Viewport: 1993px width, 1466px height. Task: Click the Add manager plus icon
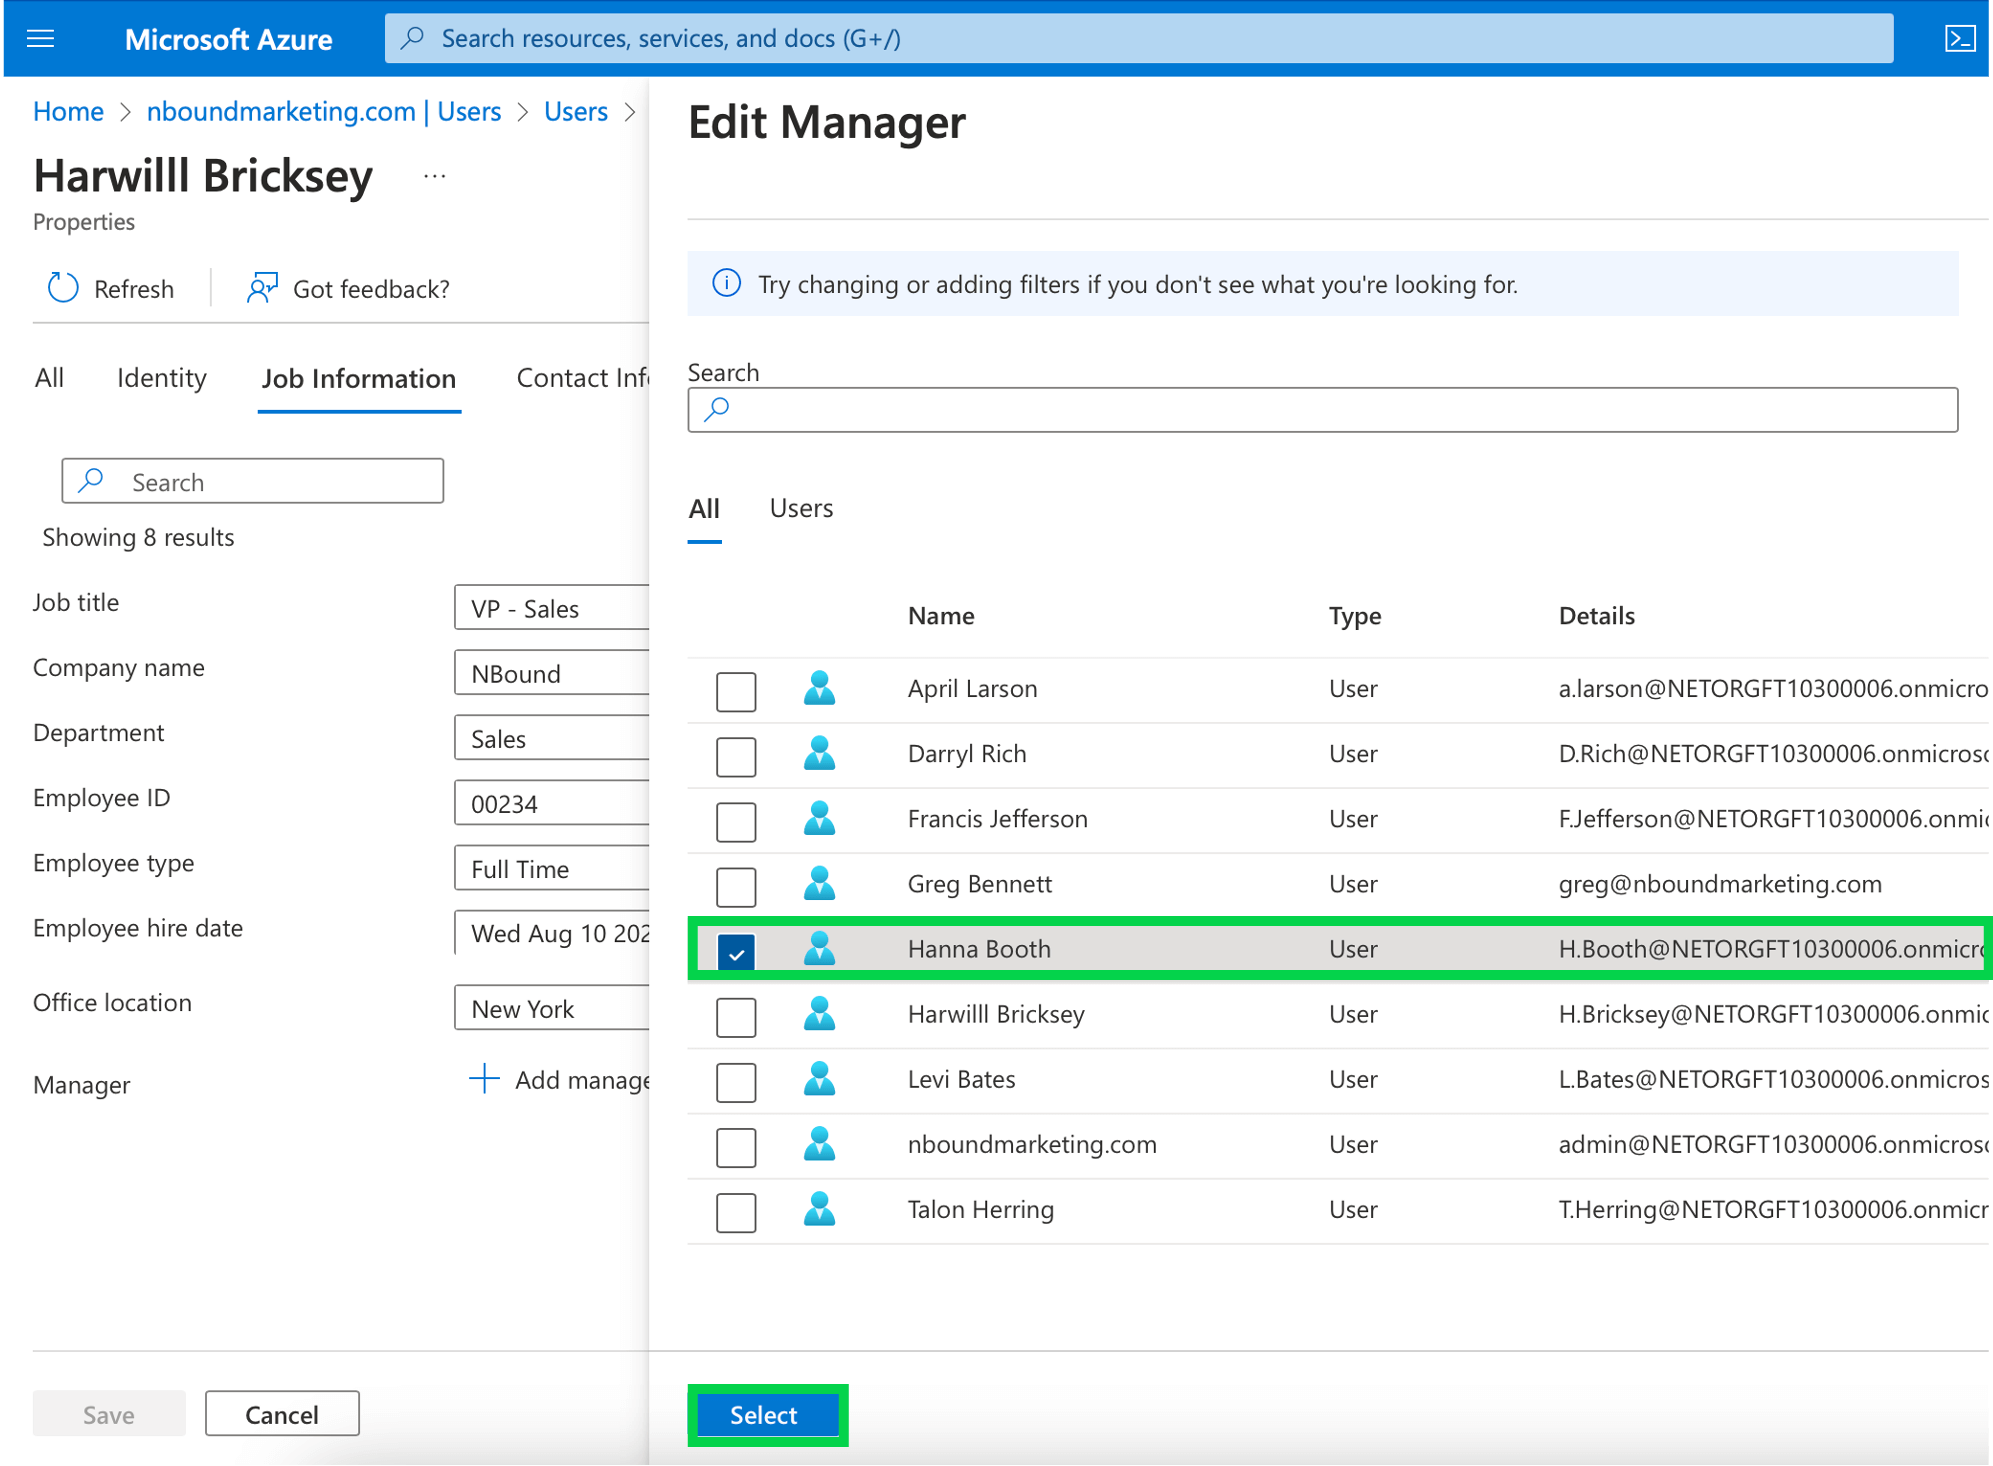483,1080
